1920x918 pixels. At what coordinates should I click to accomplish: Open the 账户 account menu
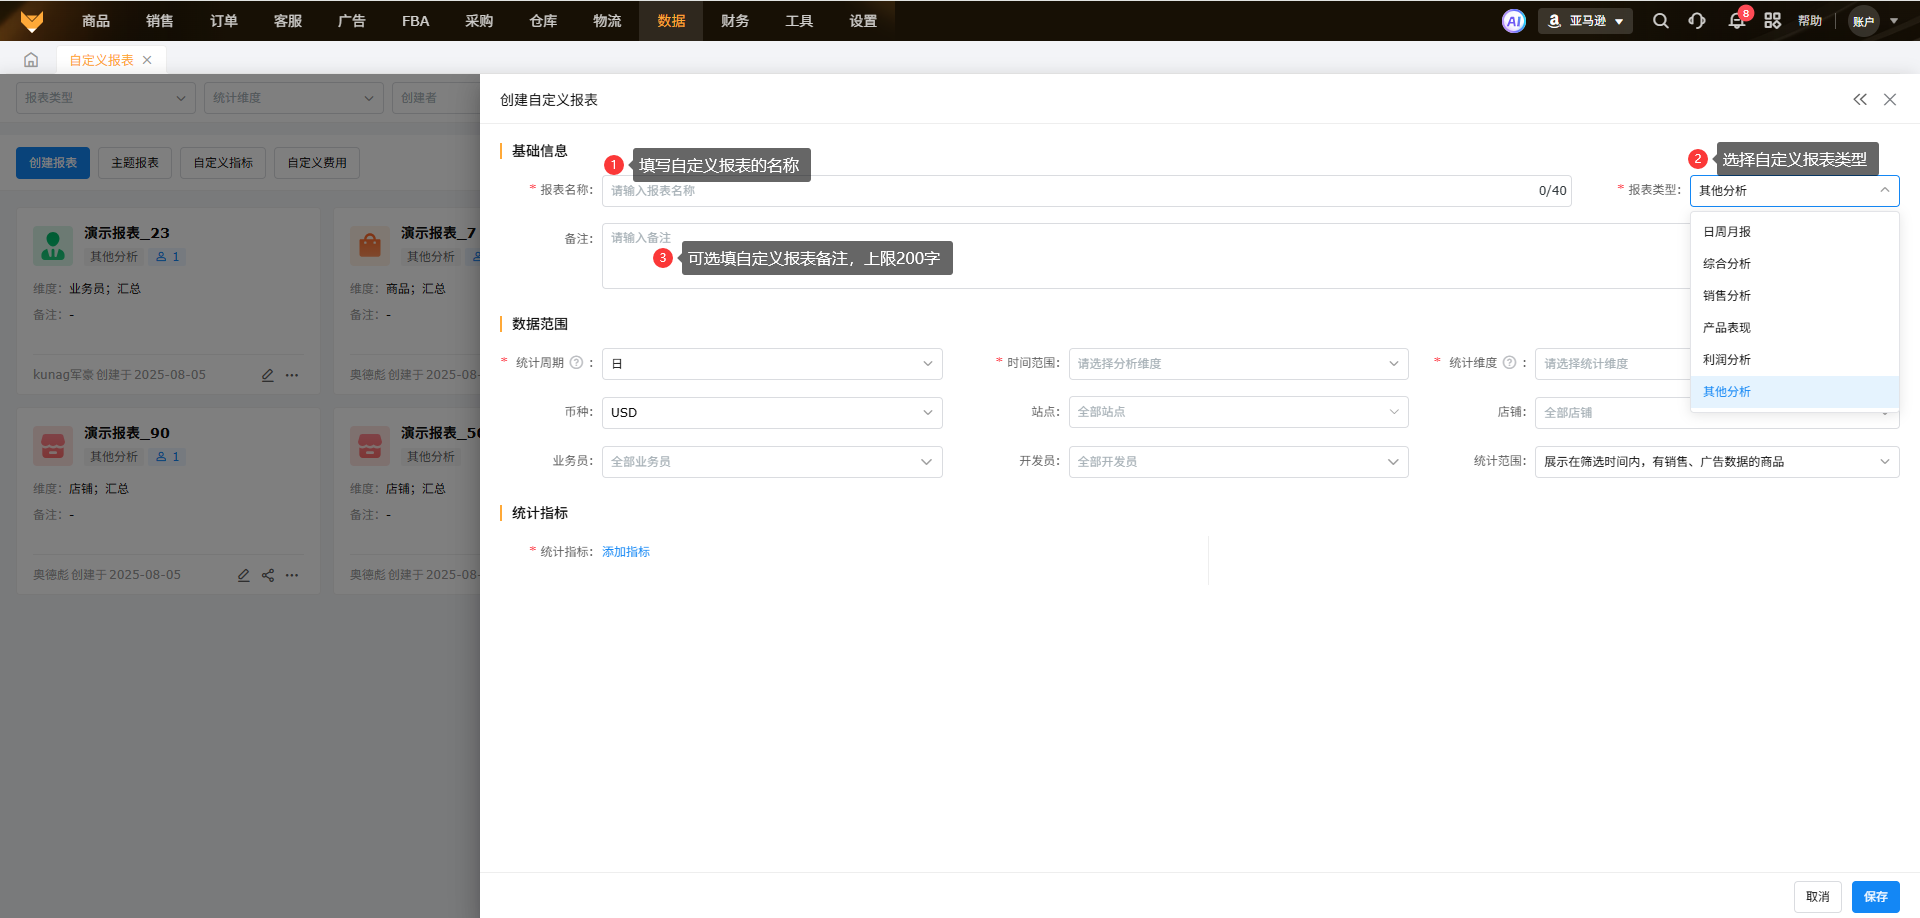click(x=1875, y=21)
